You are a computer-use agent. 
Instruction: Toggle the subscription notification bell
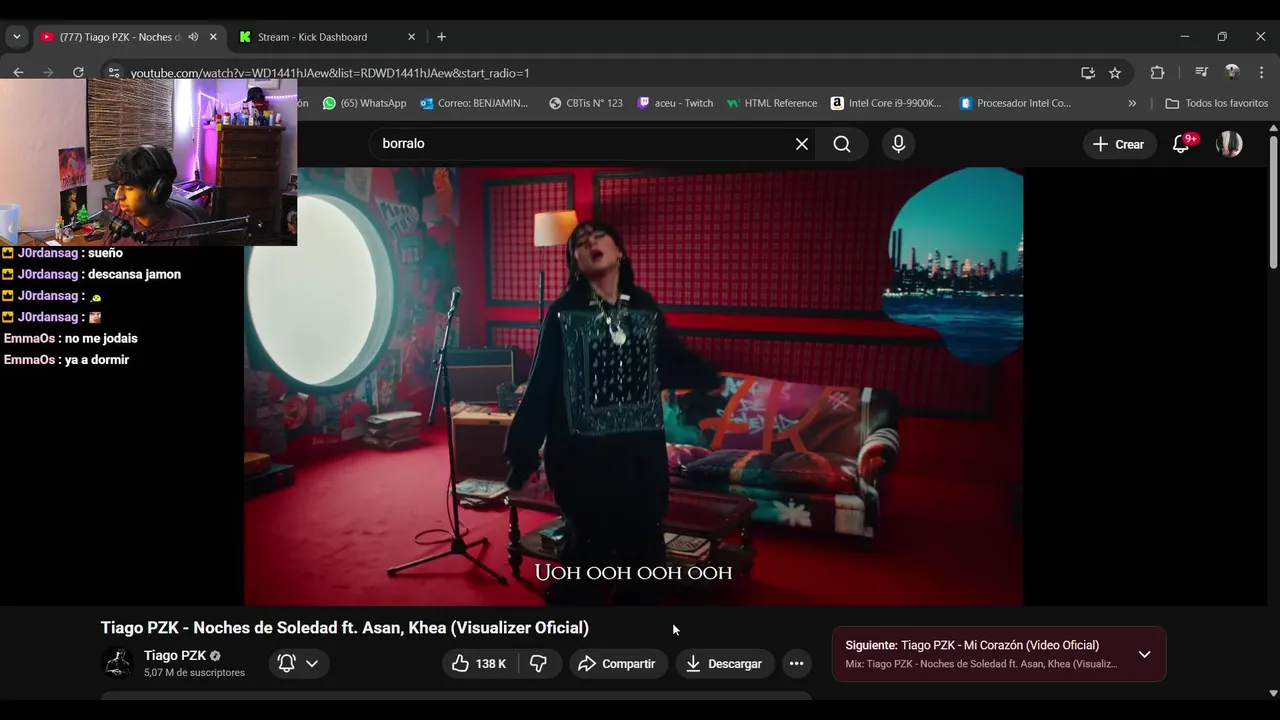click(286, 663)
